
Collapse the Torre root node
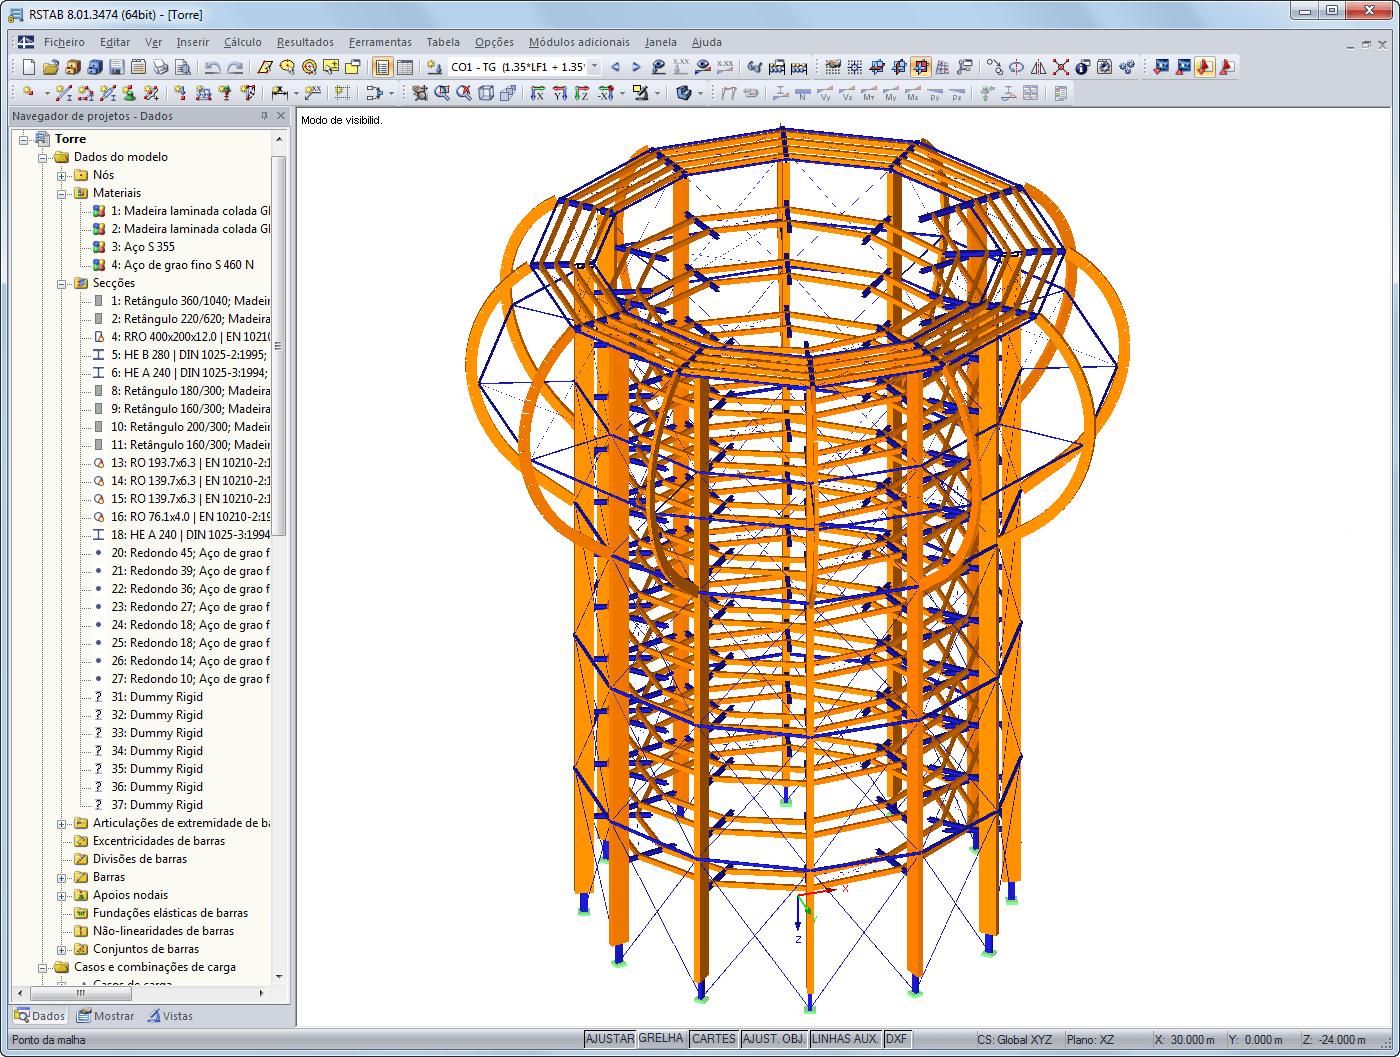(24, 139)
